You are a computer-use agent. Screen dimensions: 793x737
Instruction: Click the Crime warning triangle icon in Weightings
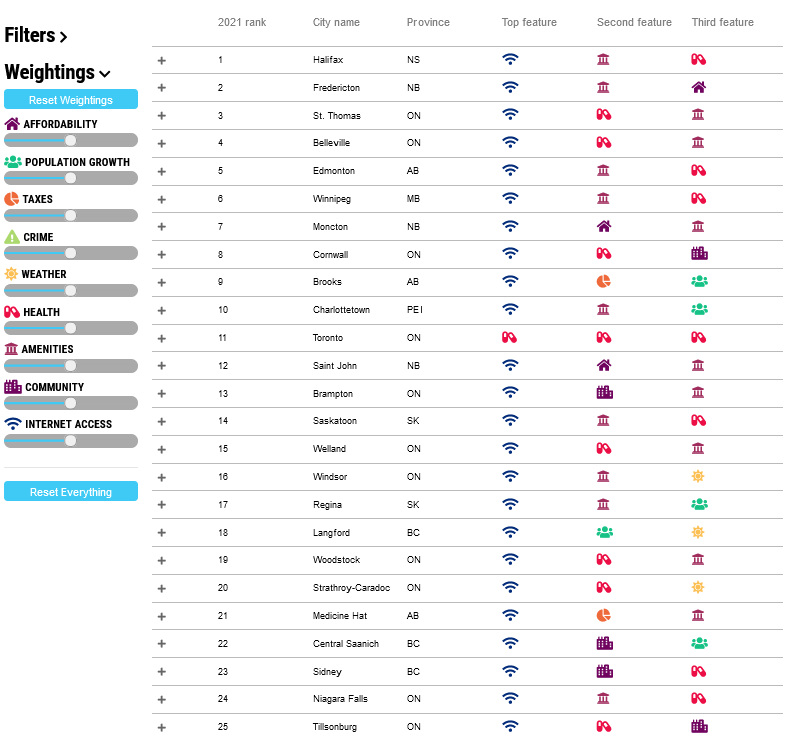(12, 237)
